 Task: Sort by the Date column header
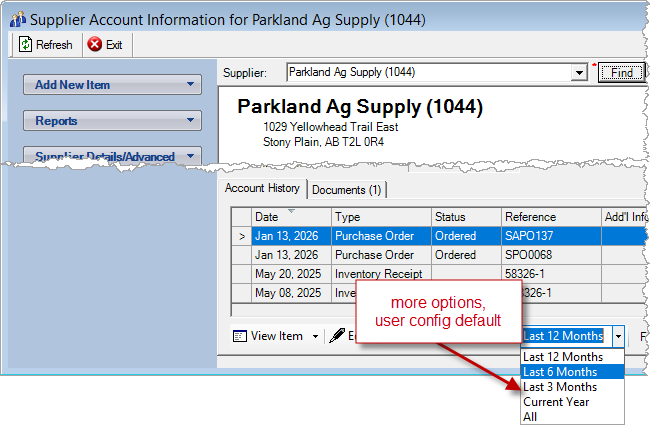(x=291, y=217)
